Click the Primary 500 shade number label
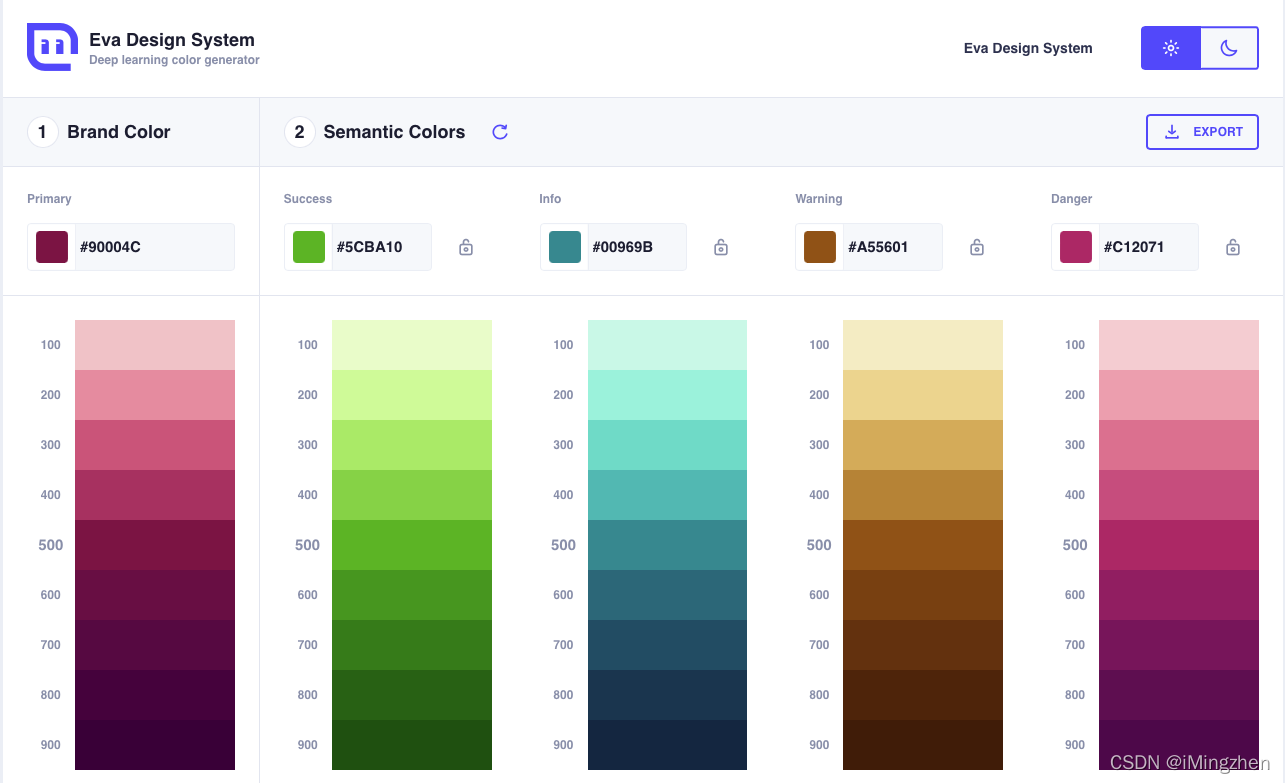This screenshot has width=1285, height=783. pyautogui.click(x=51, y=545)
